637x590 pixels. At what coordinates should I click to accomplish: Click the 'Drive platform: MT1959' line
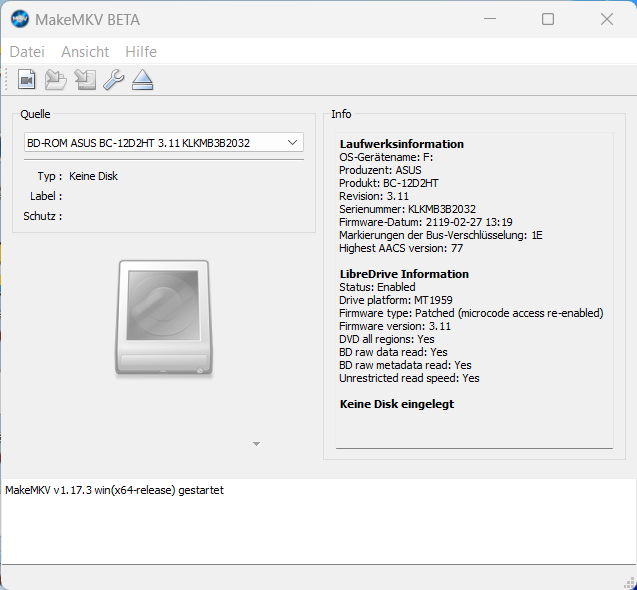point(396,300)
